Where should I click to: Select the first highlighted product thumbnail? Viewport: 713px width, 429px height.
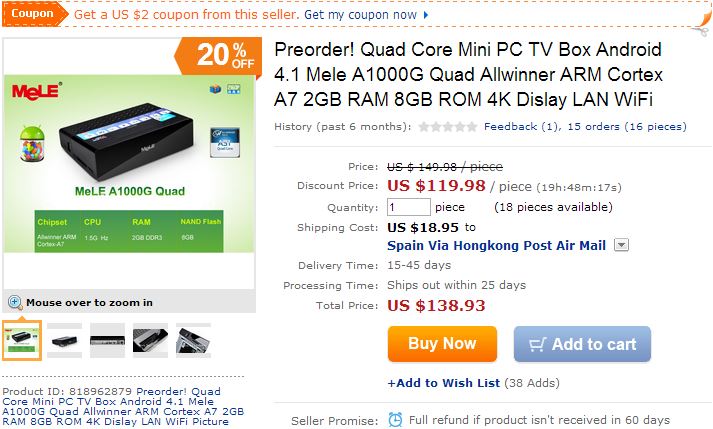[x=21, y=340]
